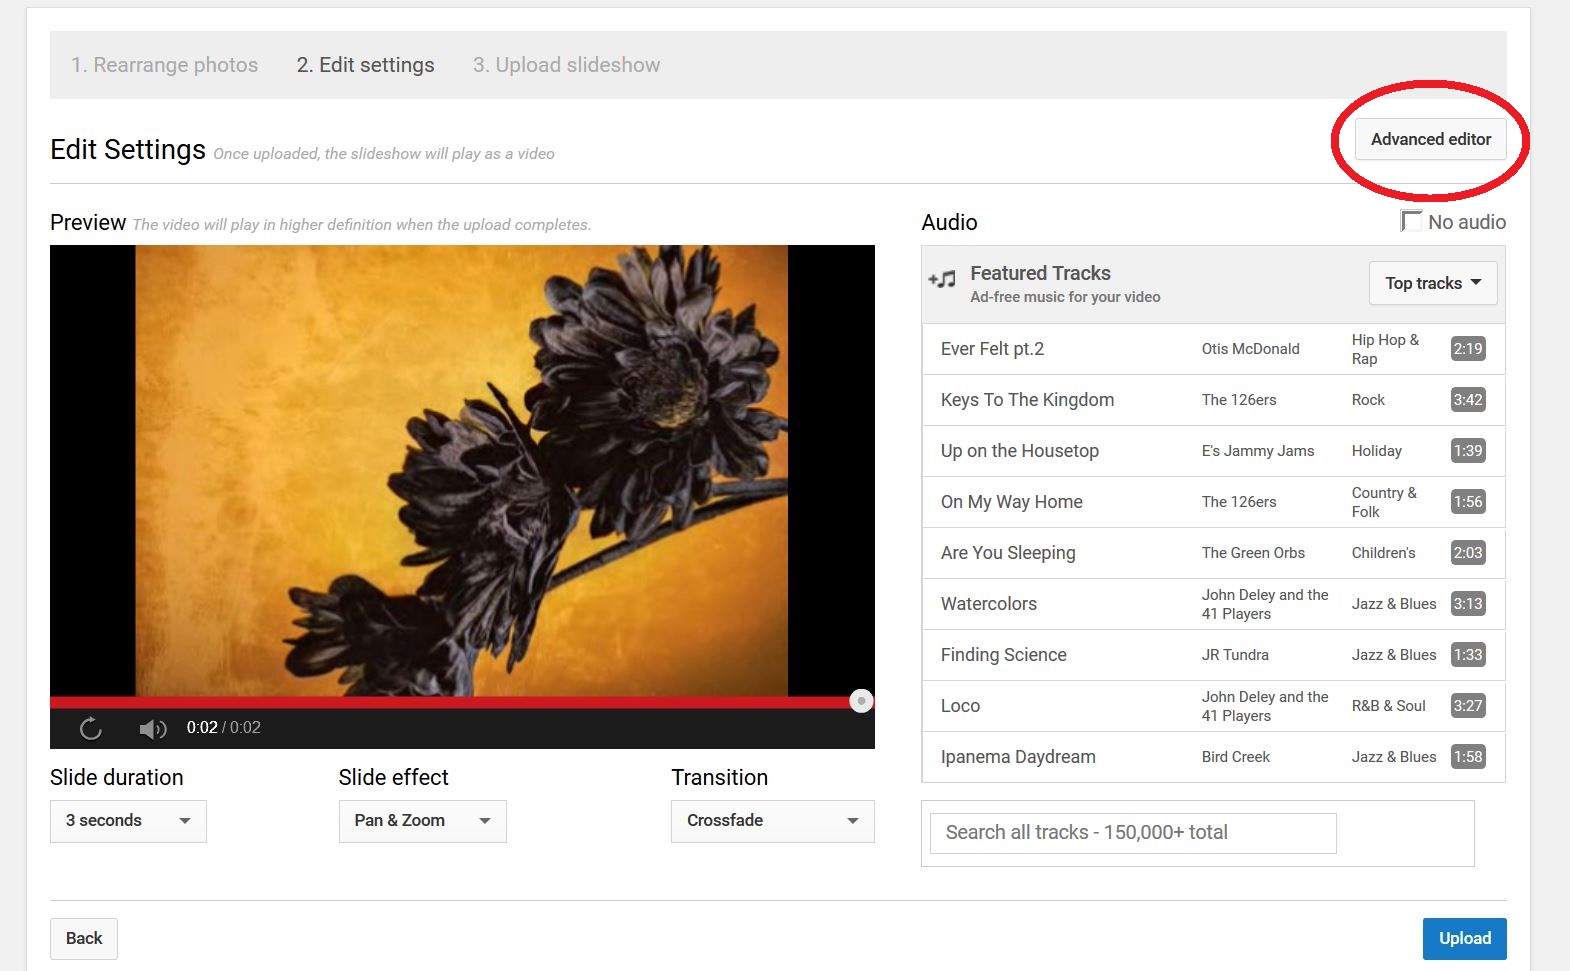Go Back to the previous step
1570x971 pixels.
(x=84, y=938)
